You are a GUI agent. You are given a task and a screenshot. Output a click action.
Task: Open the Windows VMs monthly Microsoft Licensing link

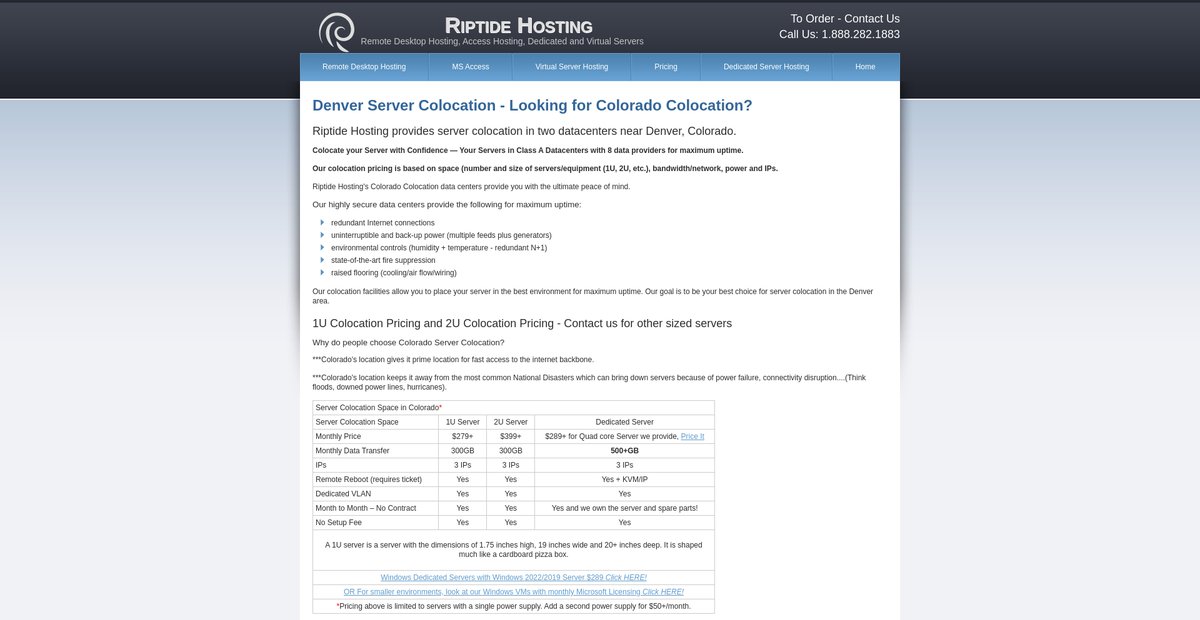(514, 592)
